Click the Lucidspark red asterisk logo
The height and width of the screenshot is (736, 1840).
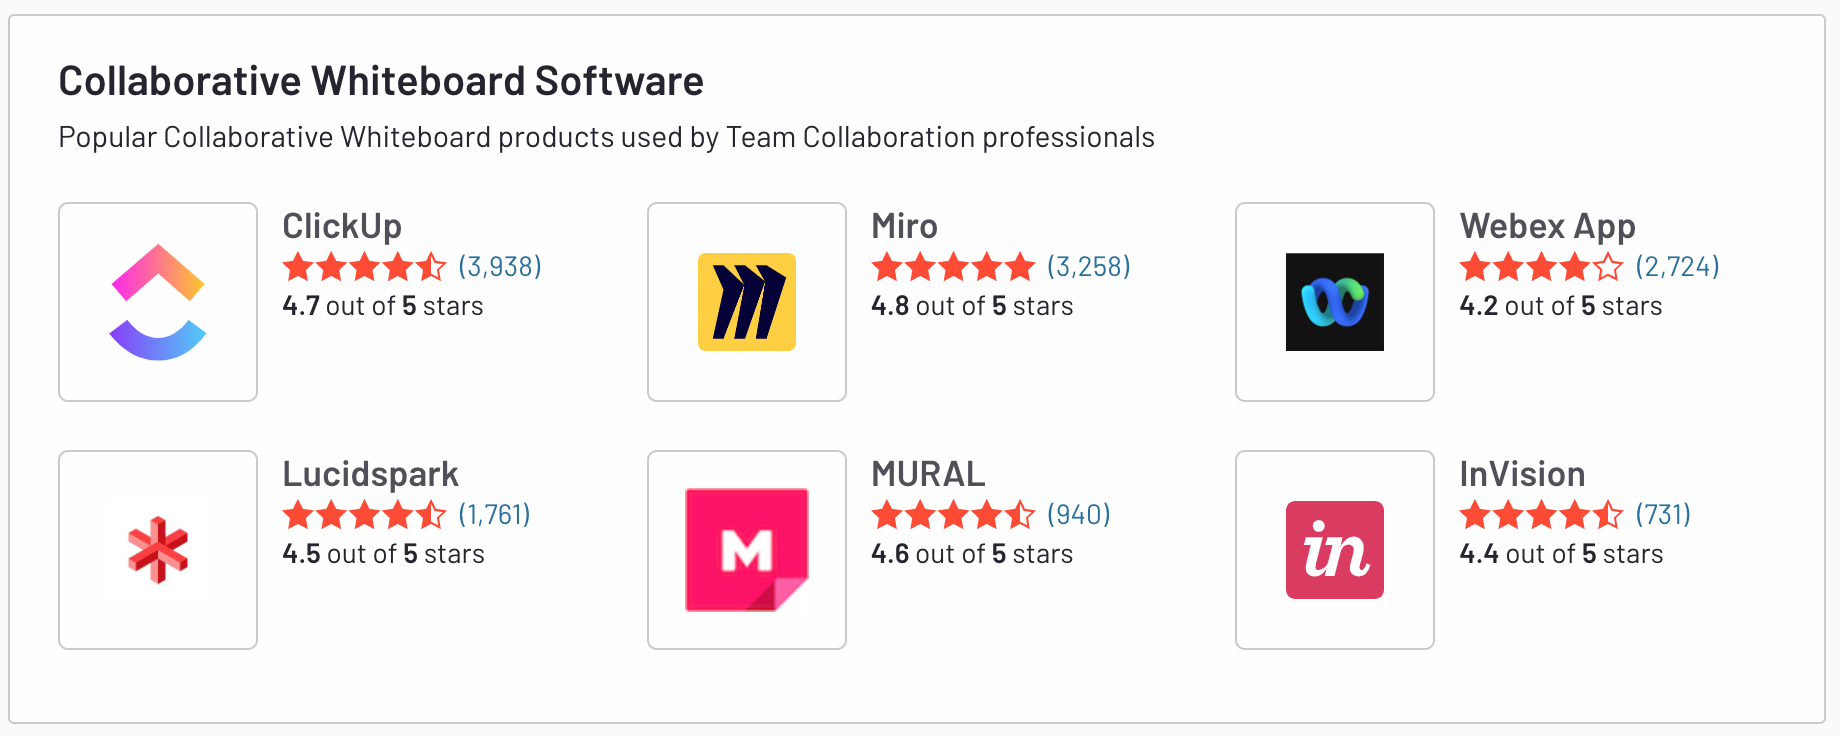(158, 550)
